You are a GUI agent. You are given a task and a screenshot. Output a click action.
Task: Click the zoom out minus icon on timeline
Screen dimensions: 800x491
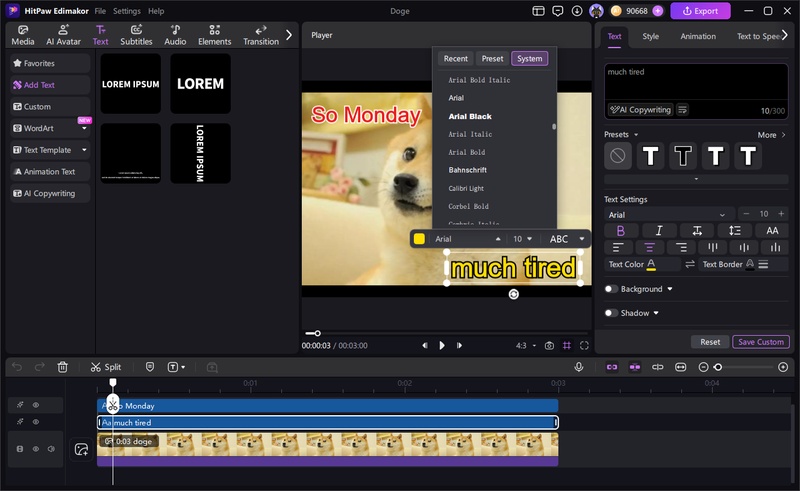click(x=703, y=367)
